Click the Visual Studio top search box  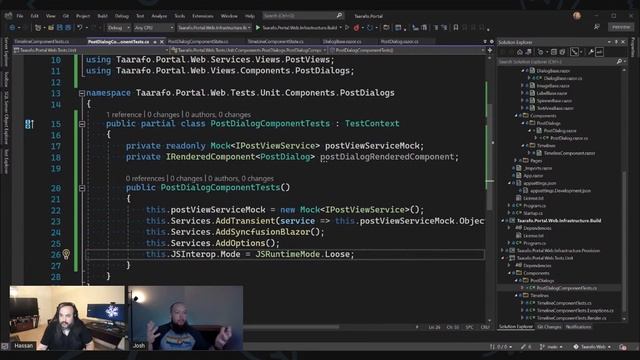click(303, 16)
